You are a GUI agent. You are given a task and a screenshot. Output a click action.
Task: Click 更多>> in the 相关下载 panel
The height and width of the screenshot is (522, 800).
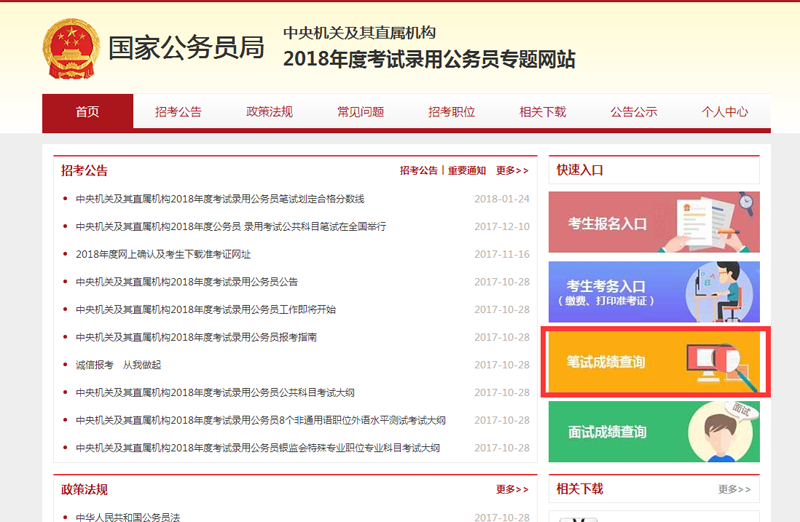tap(735, 489)
